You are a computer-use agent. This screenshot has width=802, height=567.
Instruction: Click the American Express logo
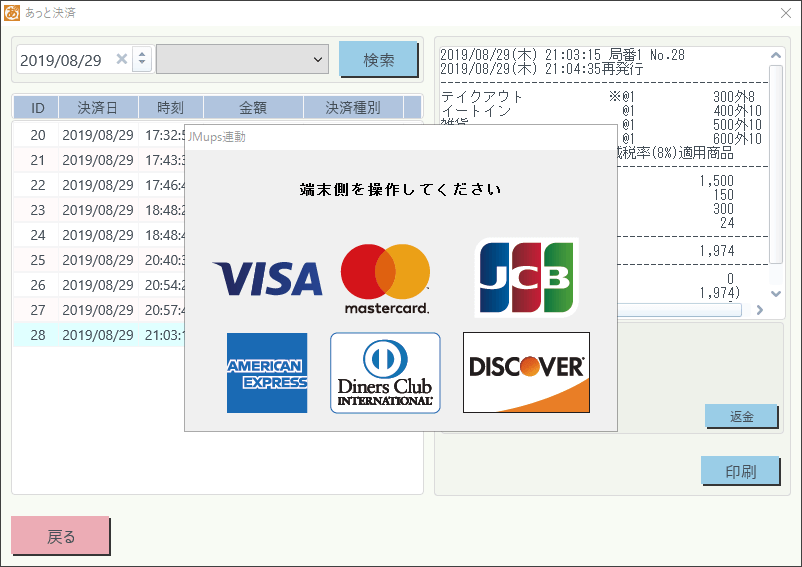click(267, 373)
